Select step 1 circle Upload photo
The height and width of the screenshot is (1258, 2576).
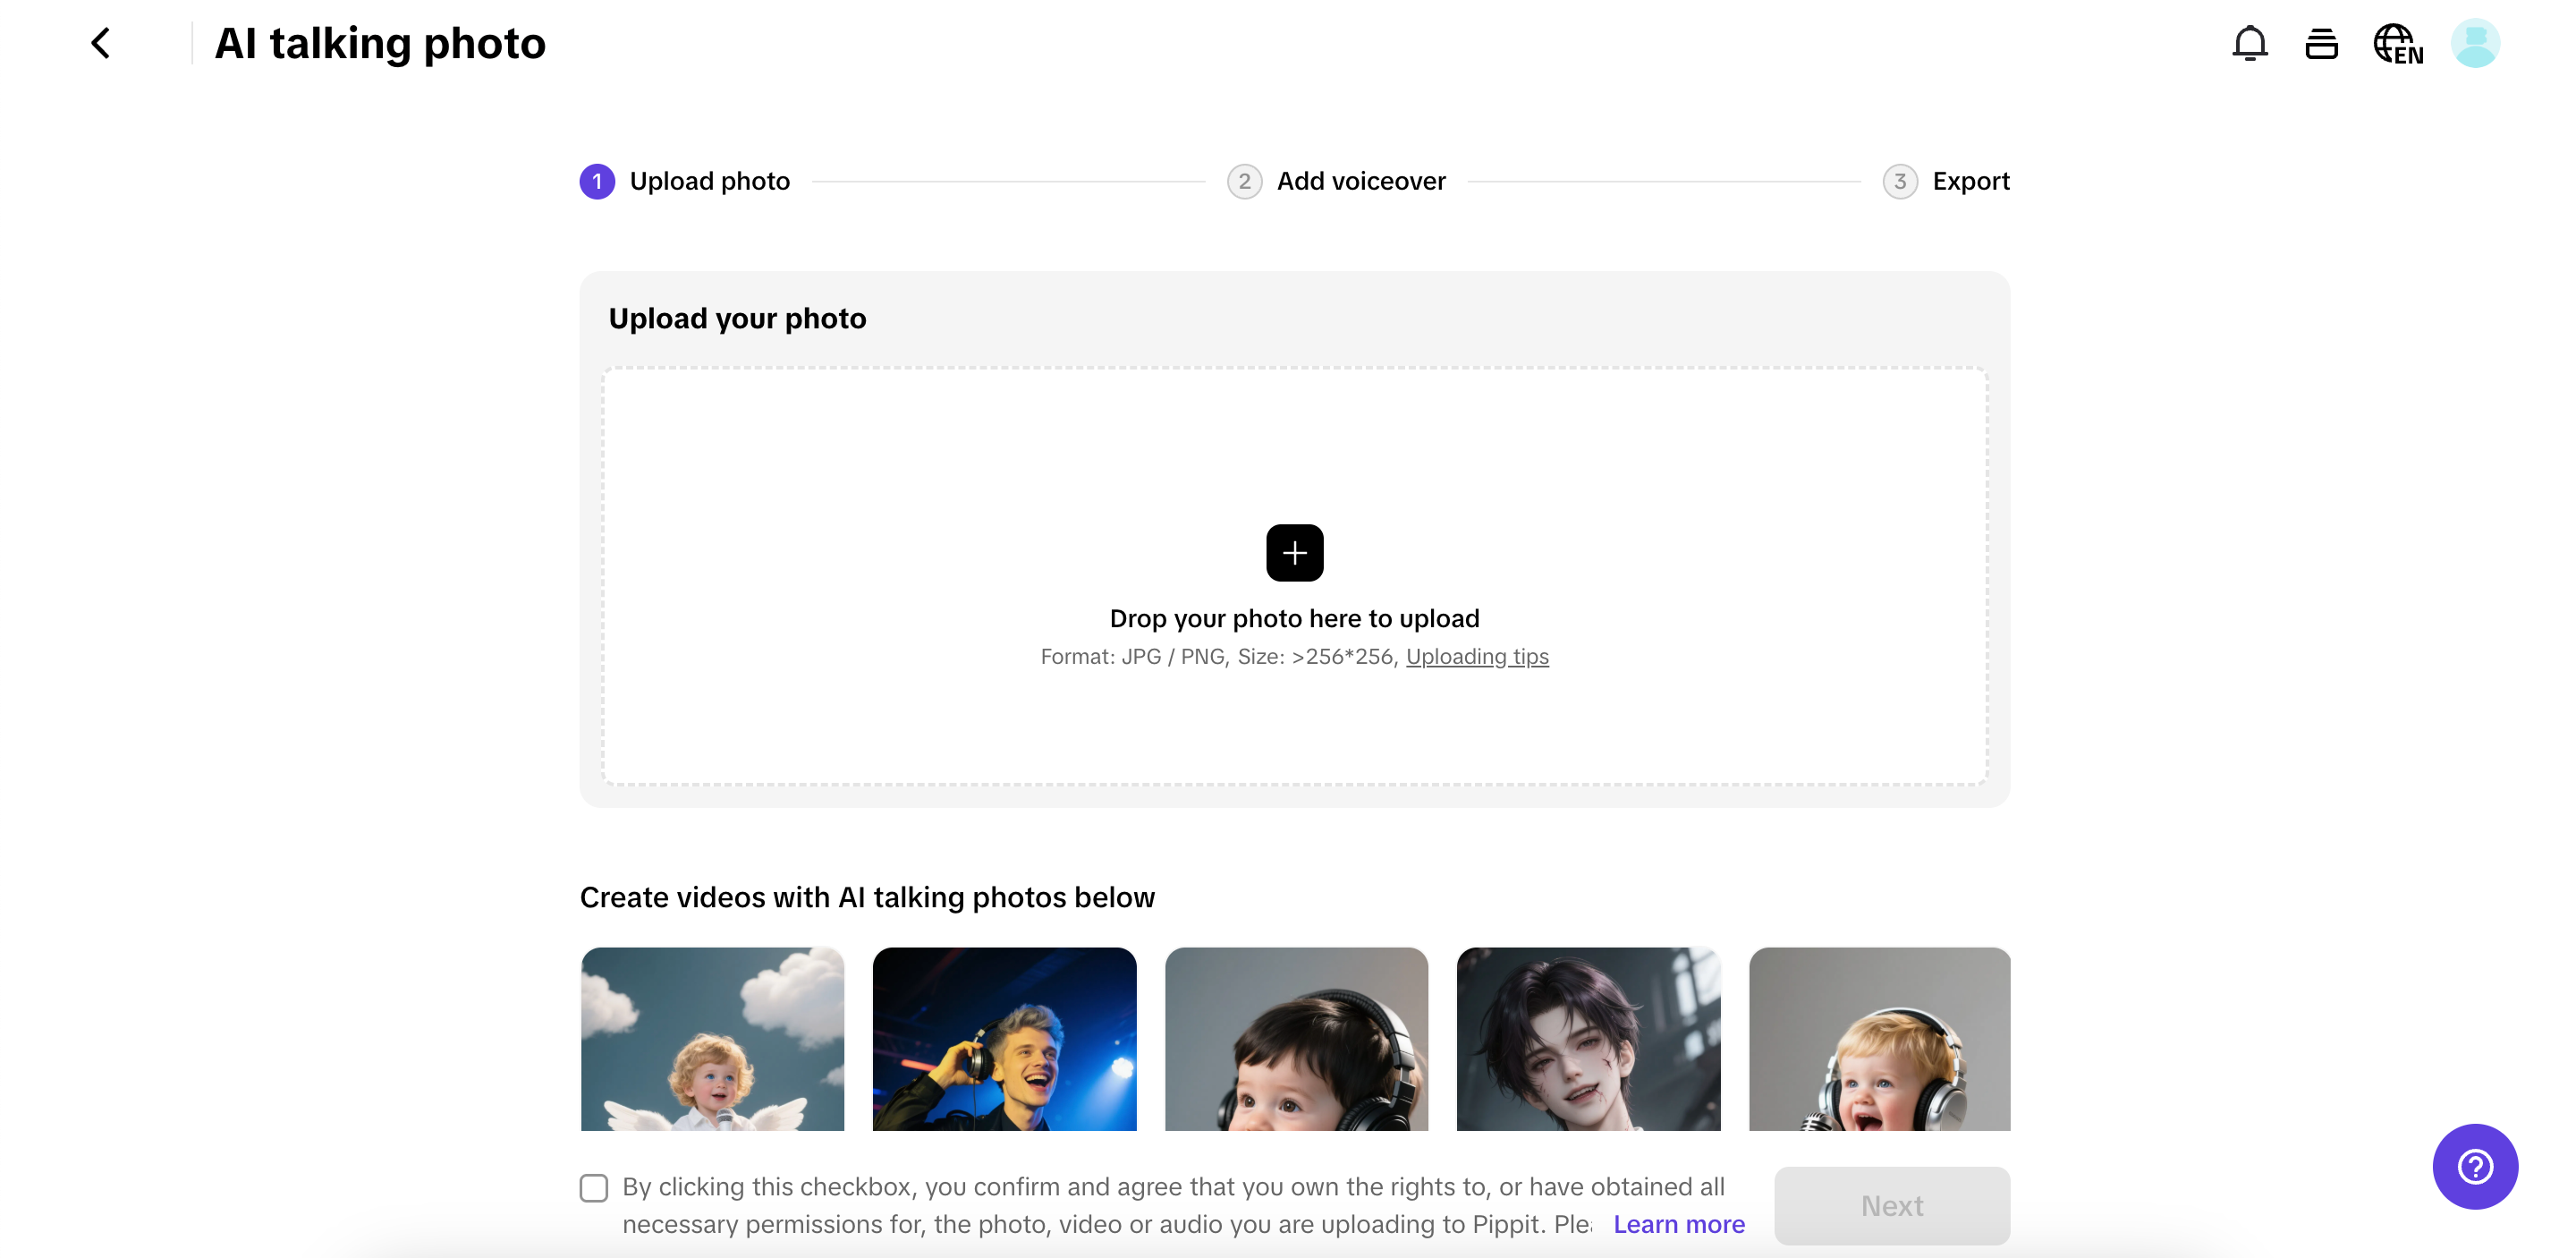[597, 181]
